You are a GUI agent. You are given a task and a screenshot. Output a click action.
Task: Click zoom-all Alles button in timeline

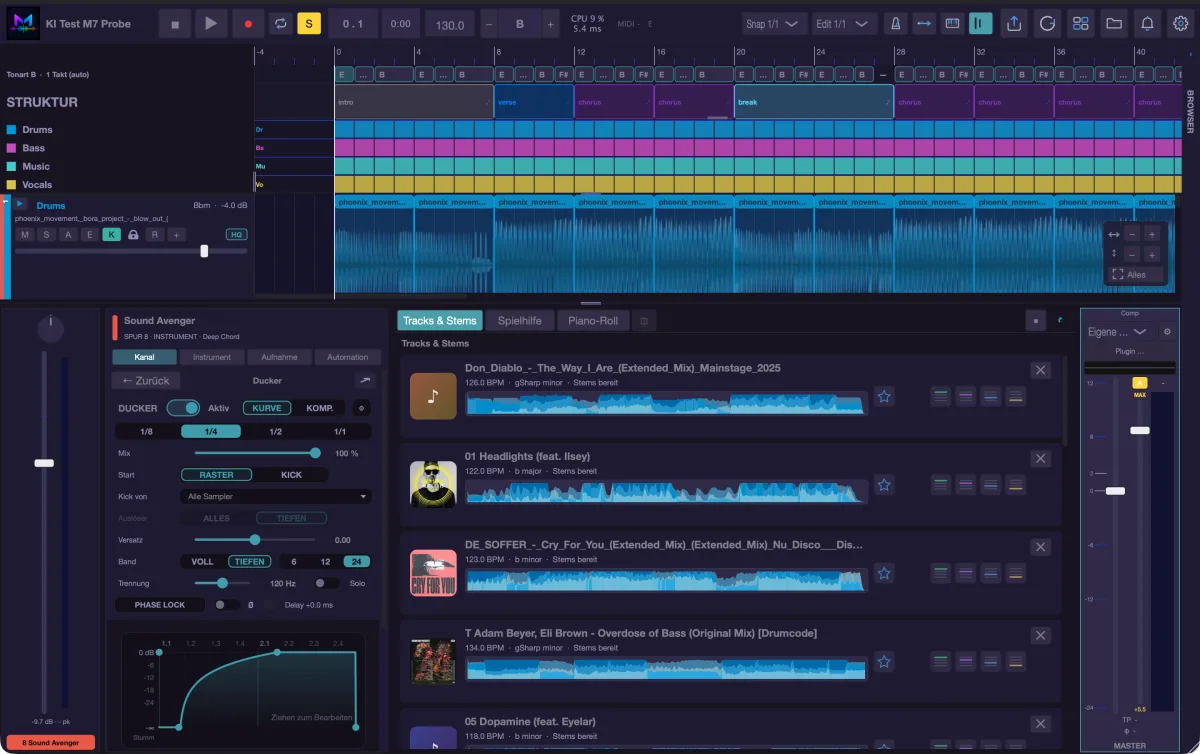pos(1137,274)
